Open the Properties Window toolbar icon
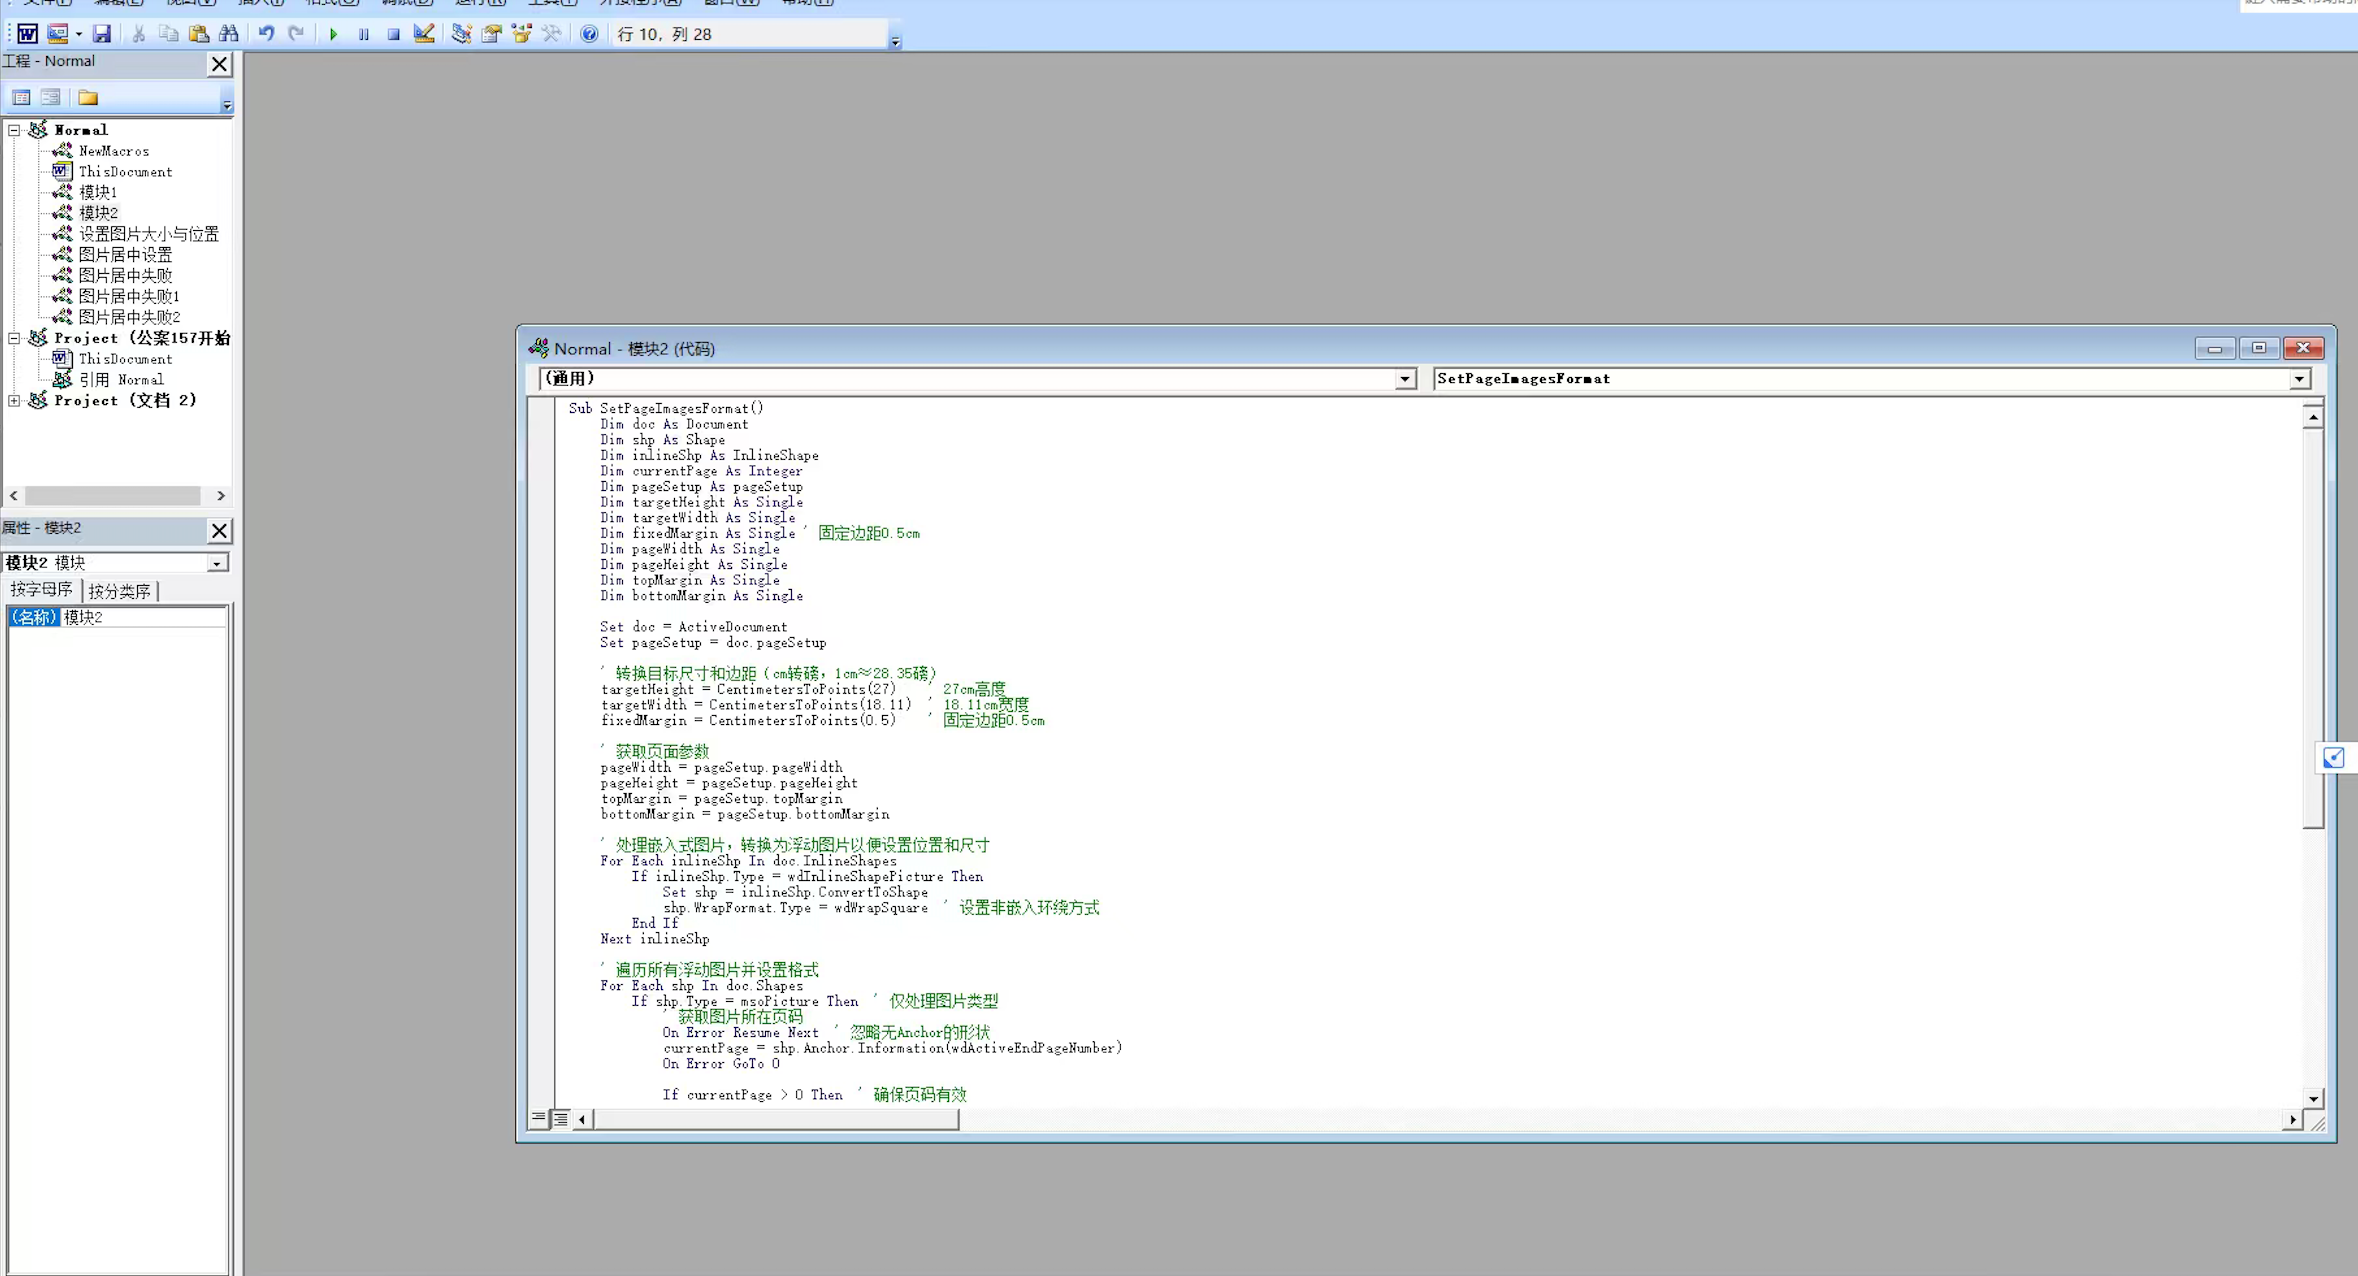 coord(492,34)
